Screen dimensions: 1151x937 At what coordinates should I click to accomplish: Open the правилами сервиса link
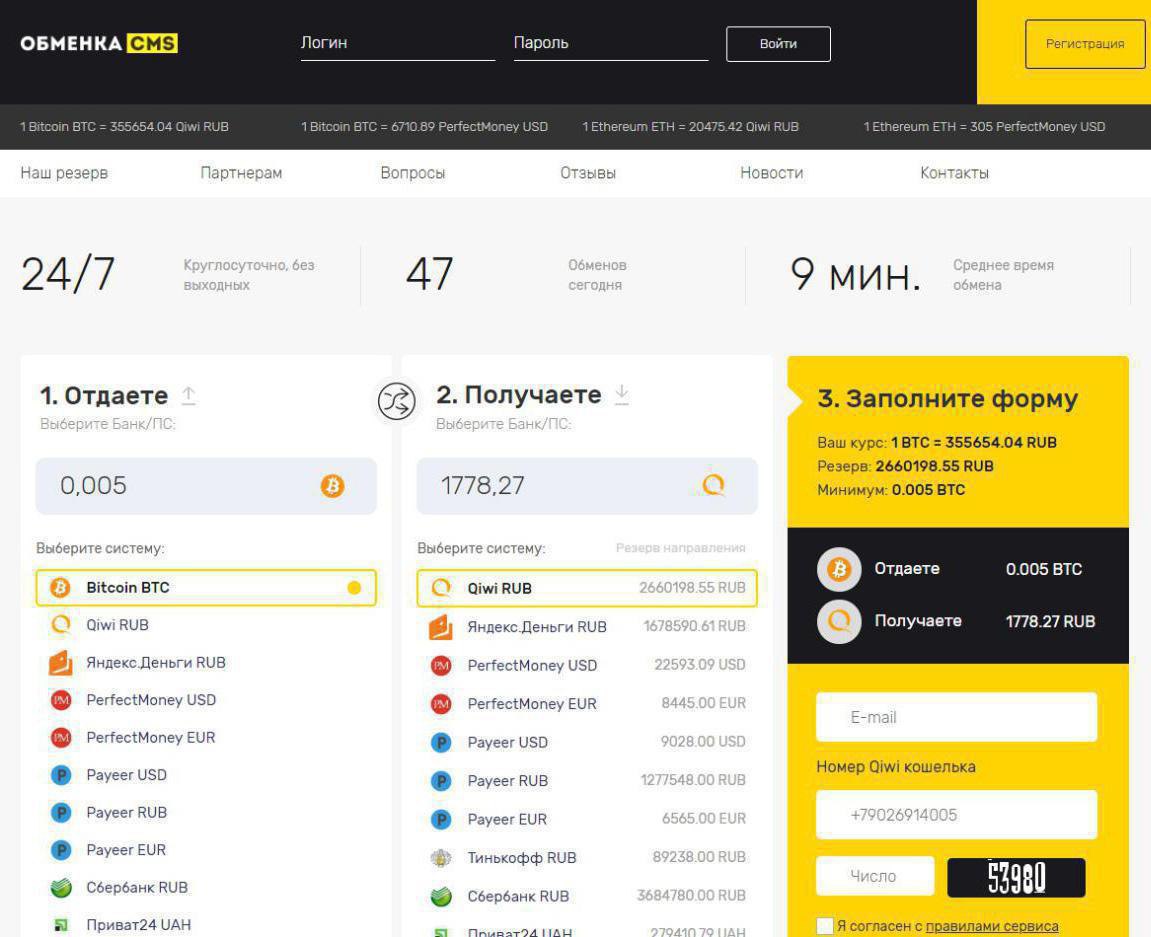992,927
